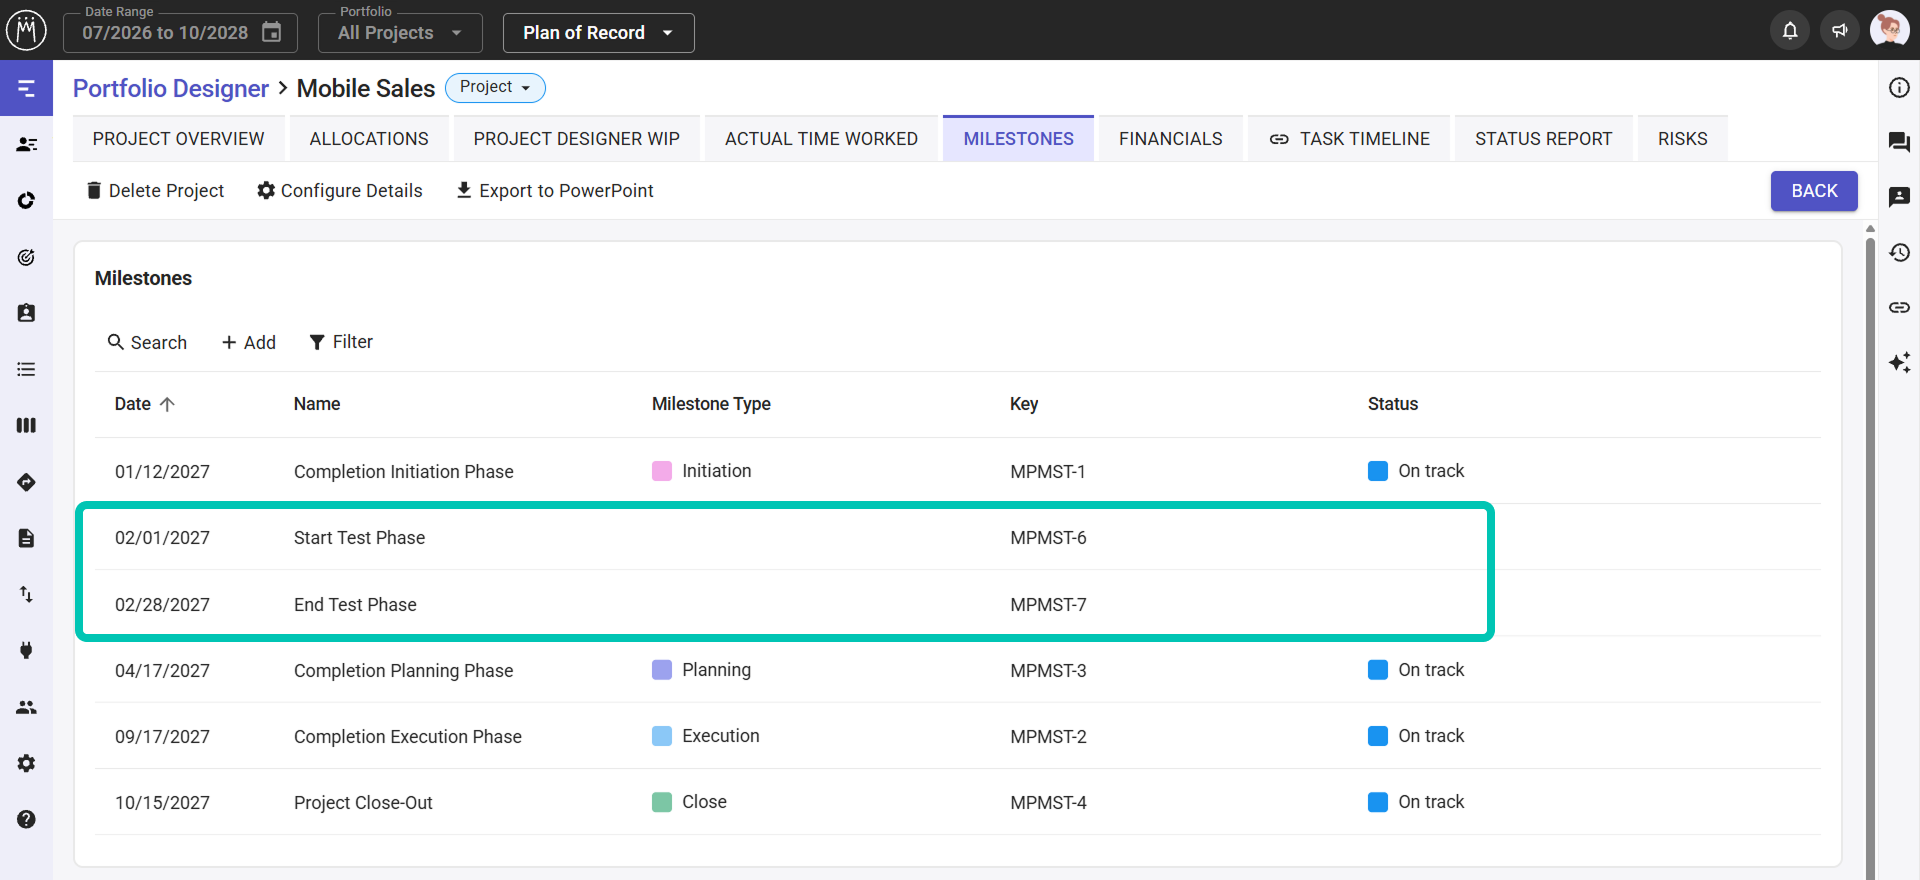This screenshot has height=880, width=1920.
Task: Open the milestones Filter
Action: 341,342
